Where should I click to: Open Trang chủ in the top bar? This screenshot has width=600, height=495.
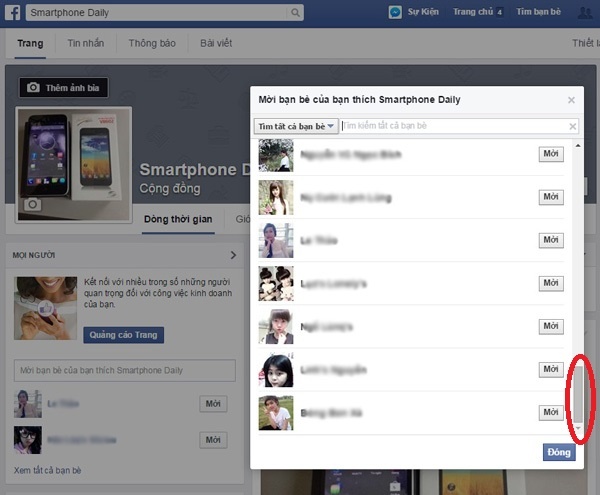[x=472, y=13]
